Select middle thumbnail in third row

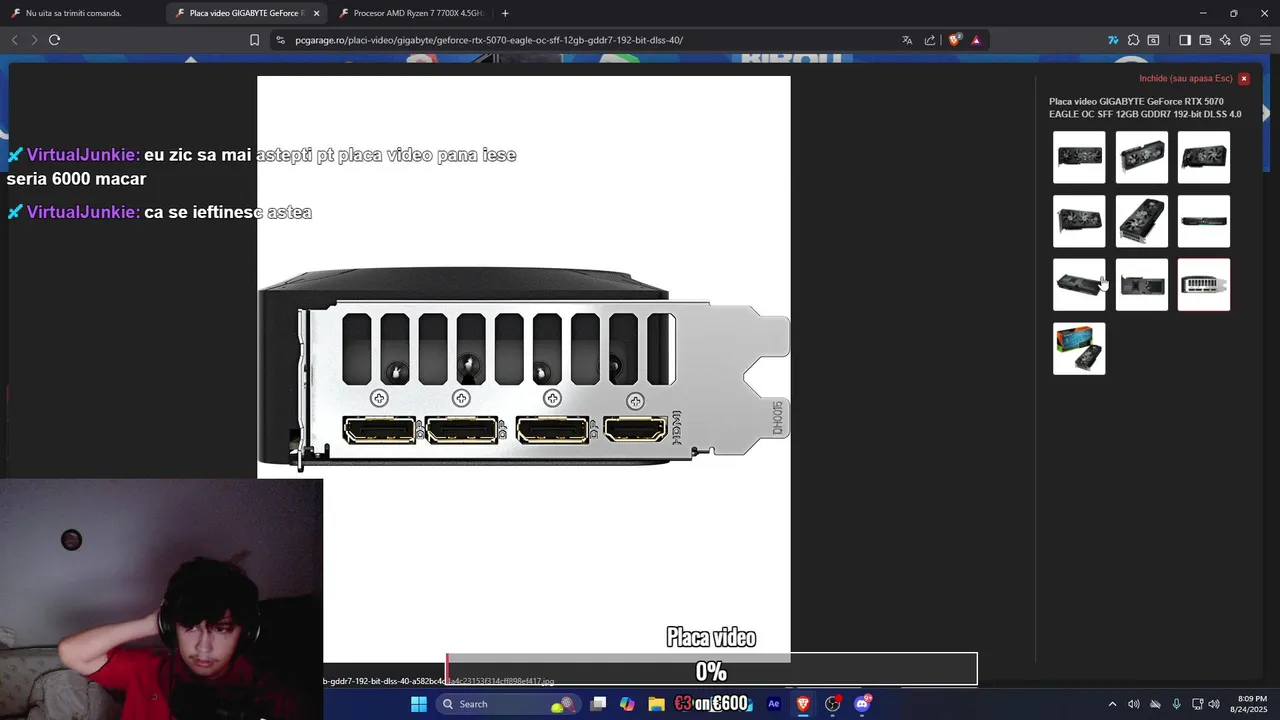tap(1141, 285)
